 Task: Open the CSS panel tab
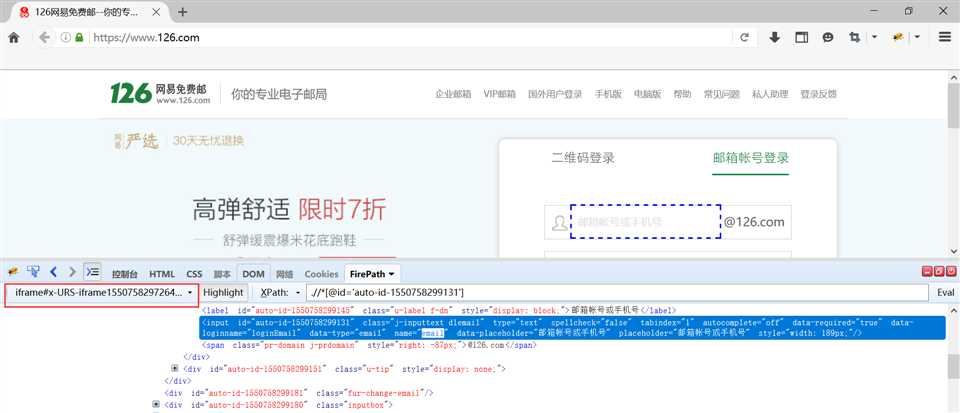tap(194, 274)
